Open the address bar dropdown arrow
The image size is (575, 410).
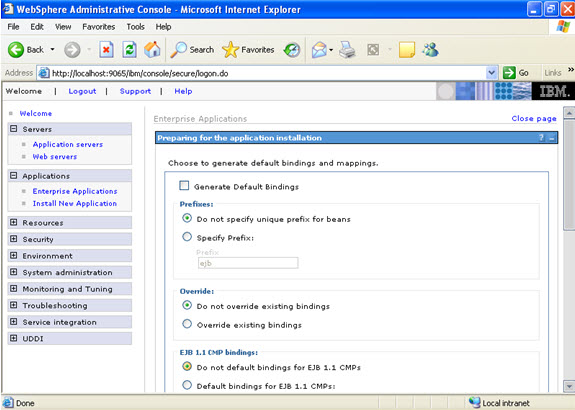tap(491, 73)
